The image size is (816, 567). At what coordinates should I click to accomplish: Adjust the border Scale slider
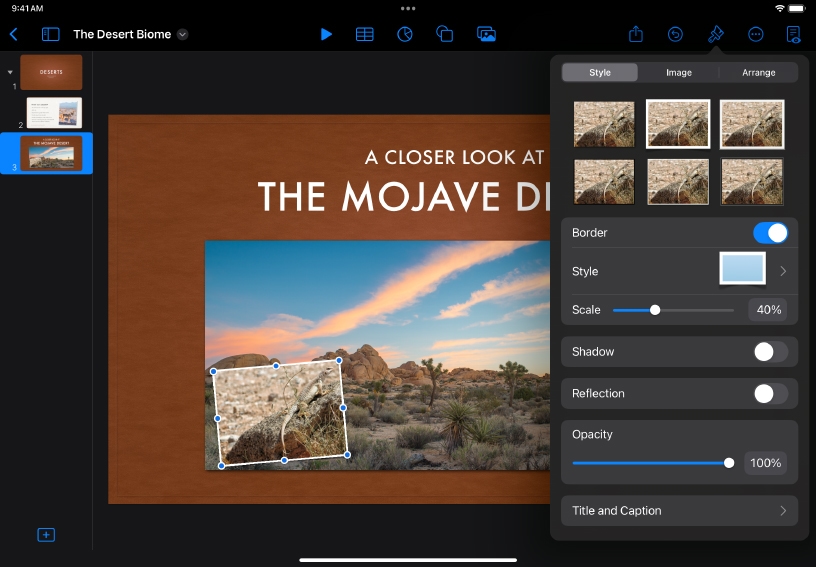click(673, 310)
